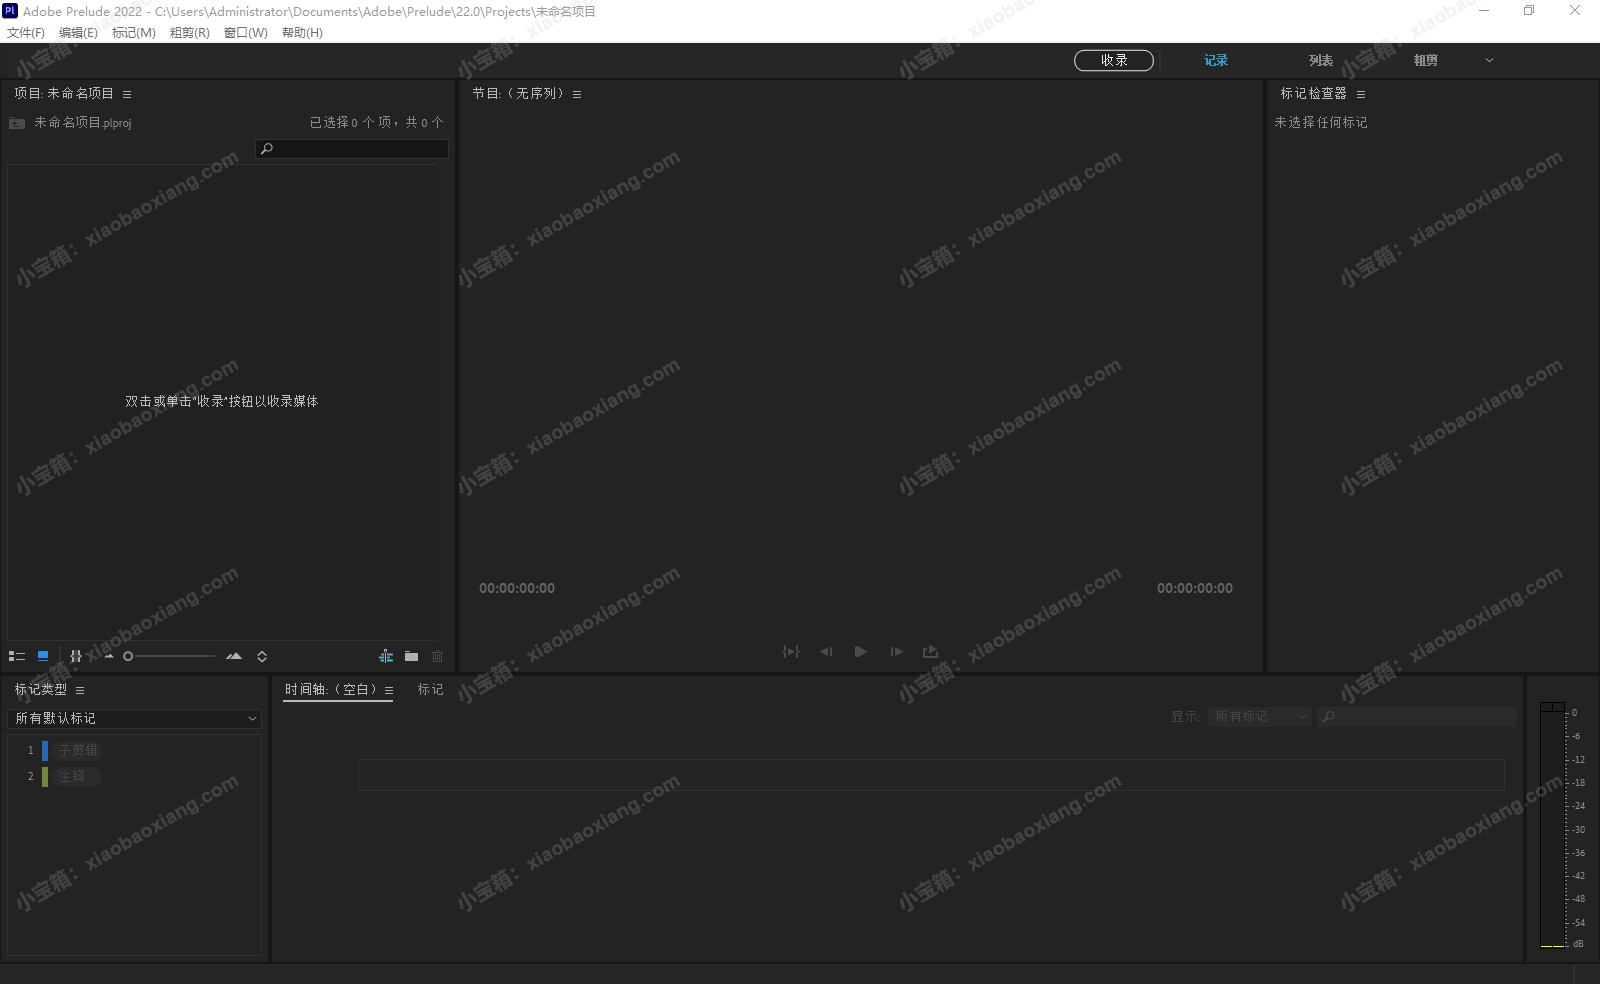Switch project panel to thumbnail view
Viewport: 1600px width, 984px height.
(x=43, y=656)
